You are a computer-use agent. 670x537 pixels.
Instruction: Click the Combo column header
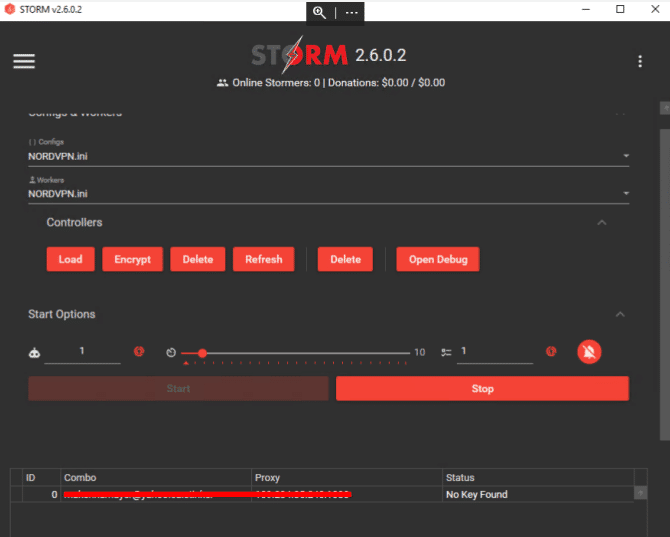pos(154,478)
